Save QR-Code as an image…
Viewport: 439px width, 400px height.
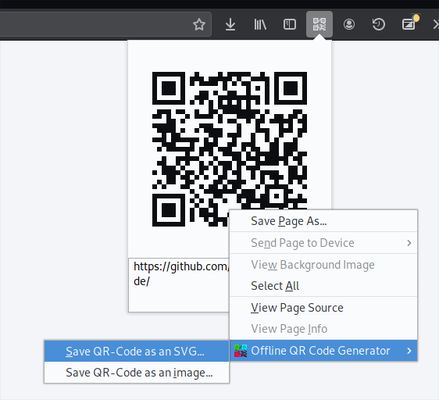[x=137, y=372]
